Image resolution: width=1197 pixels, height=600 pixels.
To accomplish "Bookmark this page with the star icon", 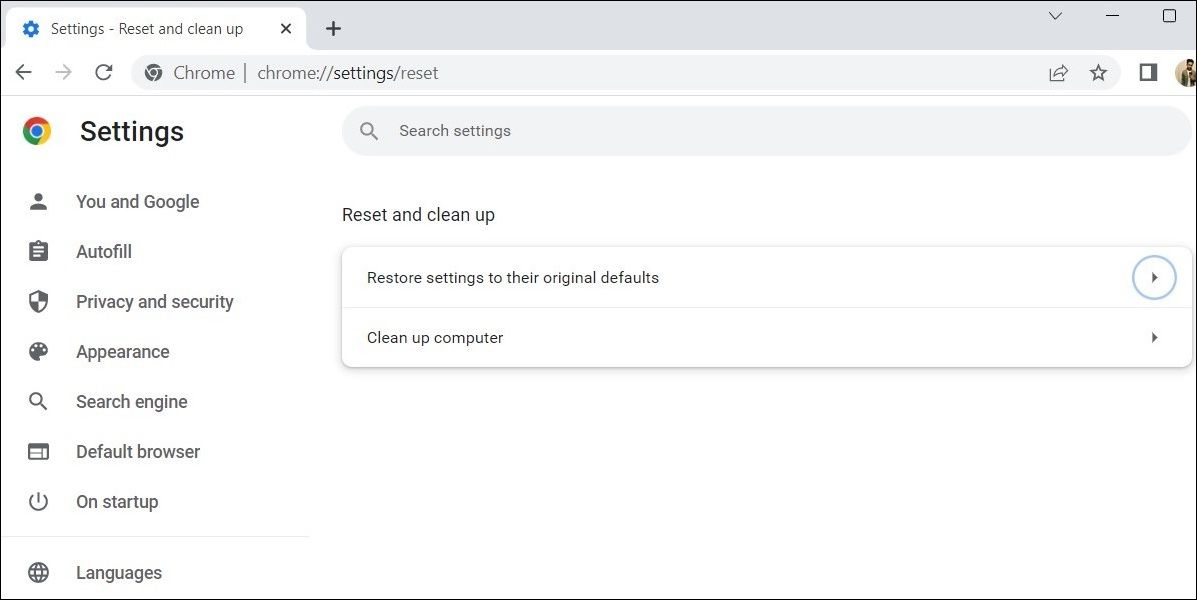I will [x=1098, y=72].
